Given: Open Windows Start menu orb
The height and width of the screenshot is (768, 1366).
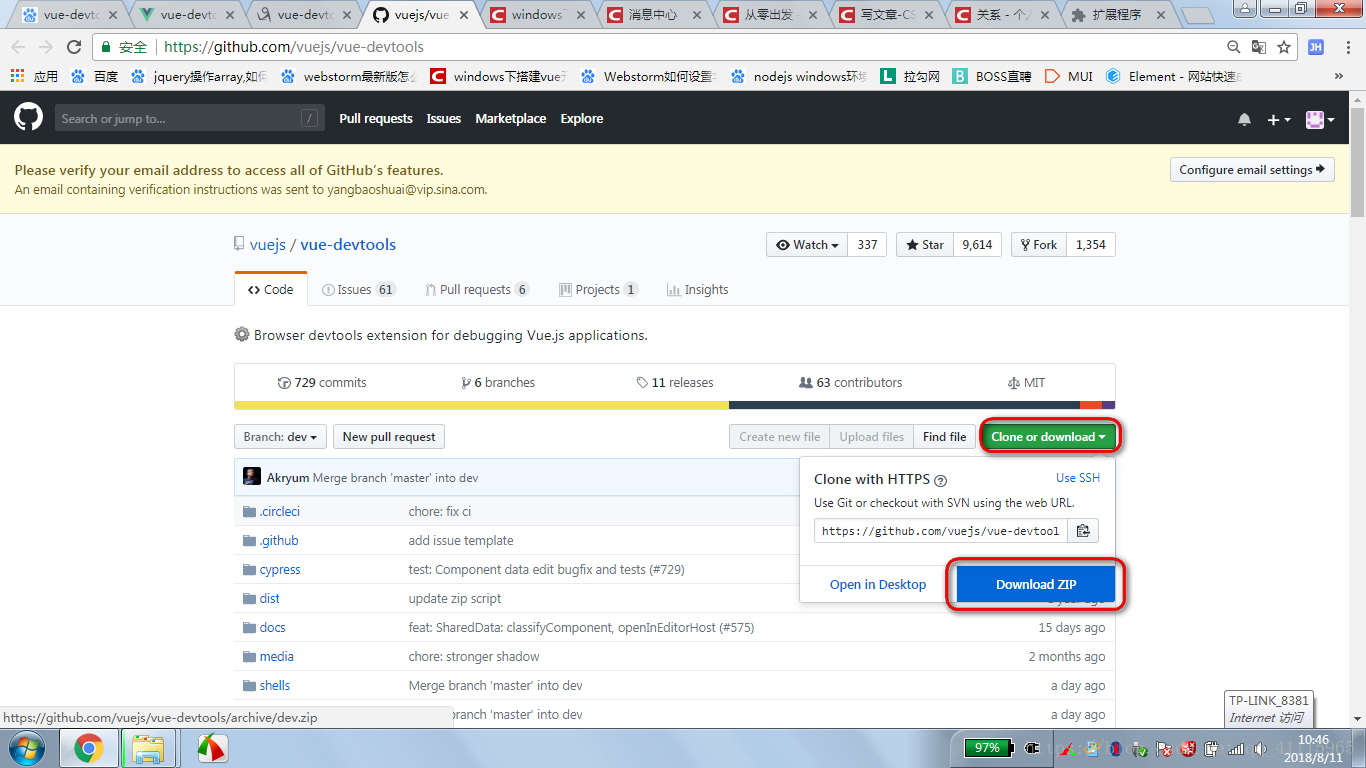Looking at the screenshot, I should 27,748.
